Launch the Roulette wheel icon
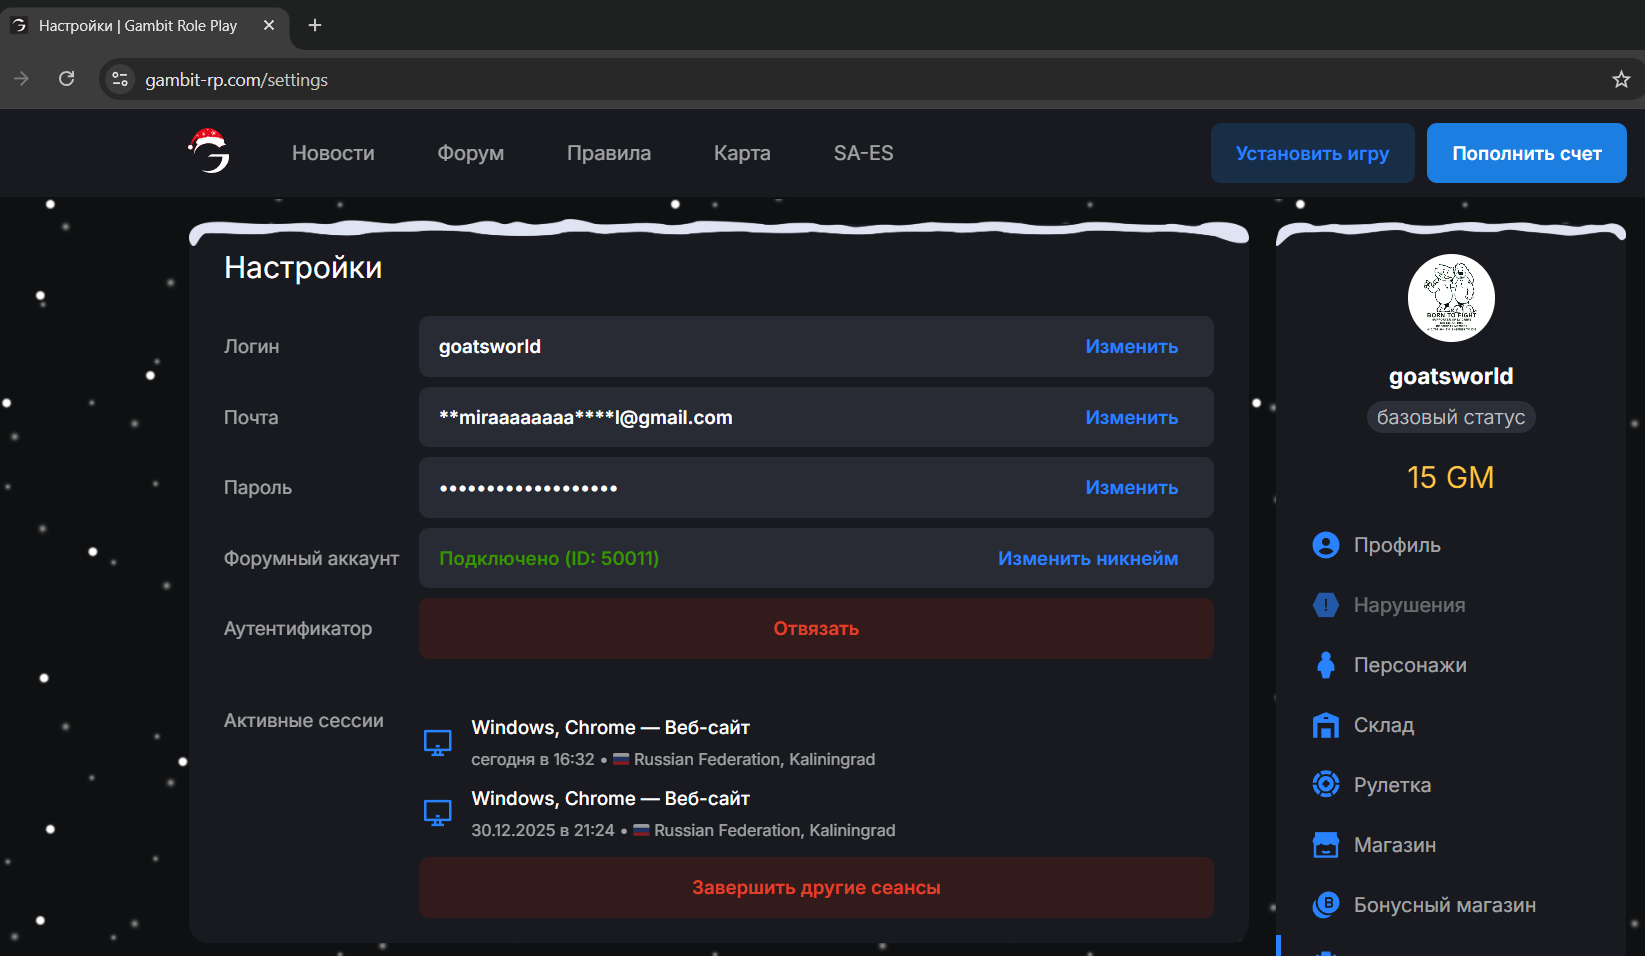This screenshot has width=1645, height=956. [1325, 785]
